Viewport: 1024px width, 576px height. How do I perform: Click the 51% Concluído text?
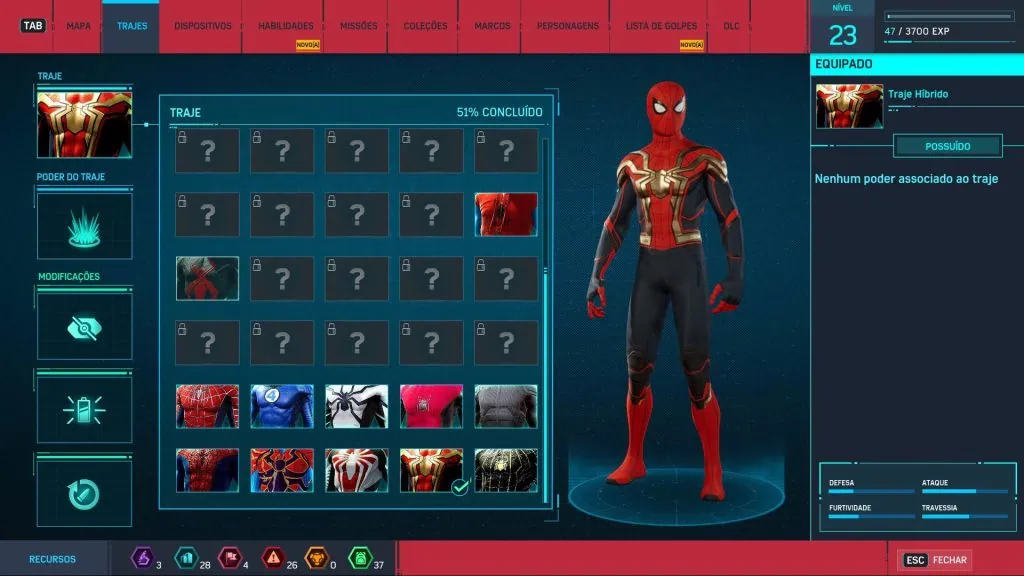(500, 112)
